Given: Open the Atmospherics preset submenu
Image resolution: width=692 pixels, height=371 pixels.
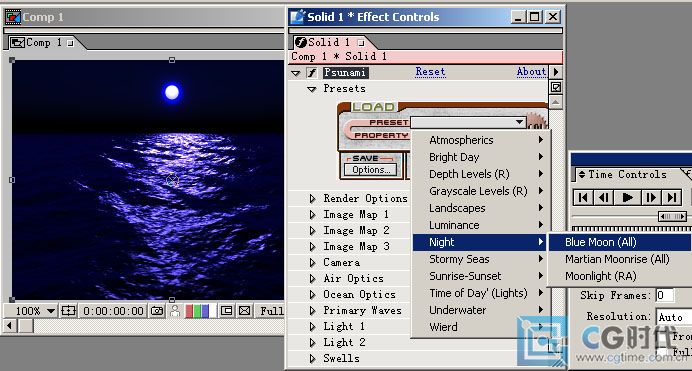Looking at the screenshot, I should [481, 140].
